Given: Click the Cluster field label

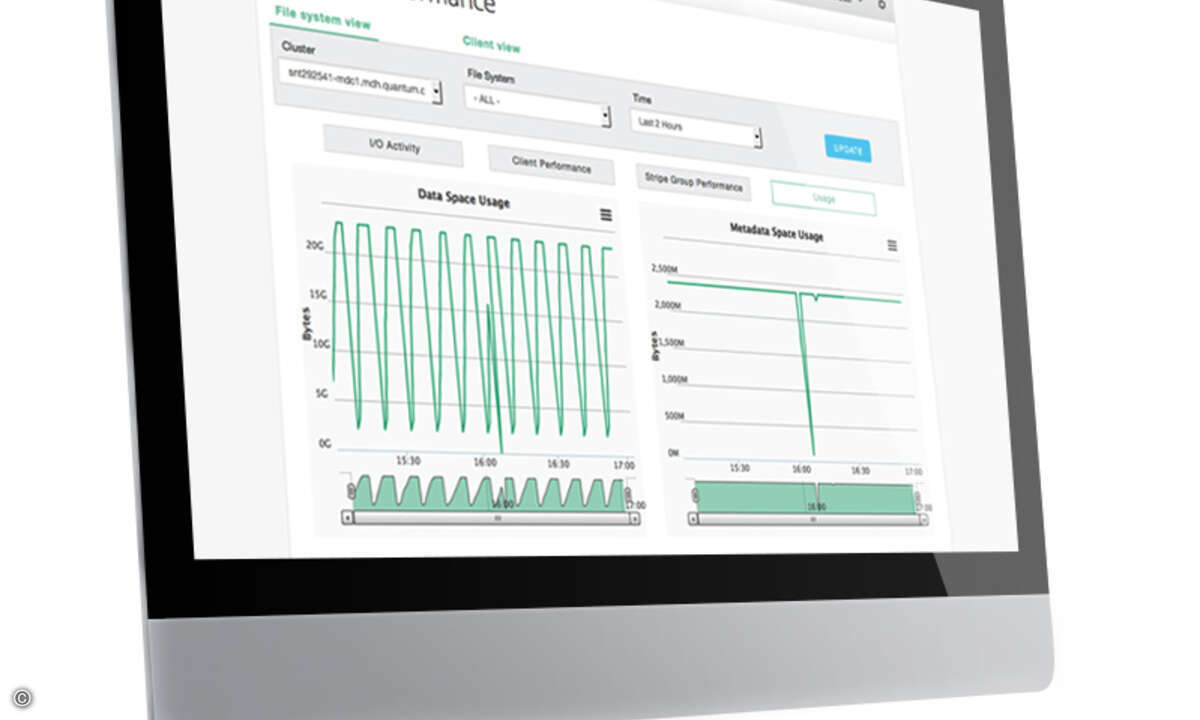Looking at the screenshot, I should coord(298,48).
